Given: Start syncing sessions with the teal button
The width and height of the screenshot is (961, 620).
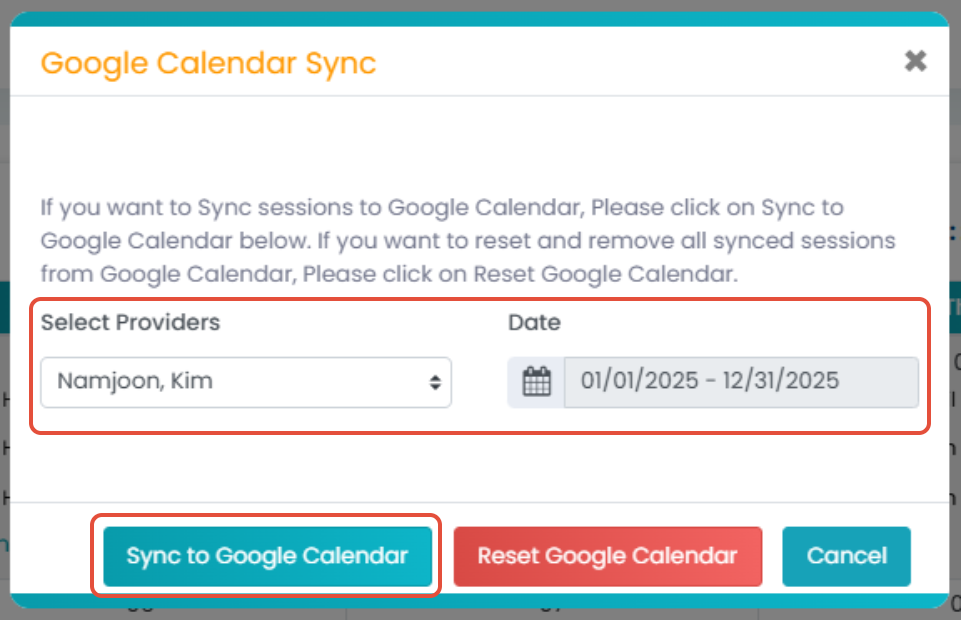Looking at the screenshot, I should [x=267, y=556].
